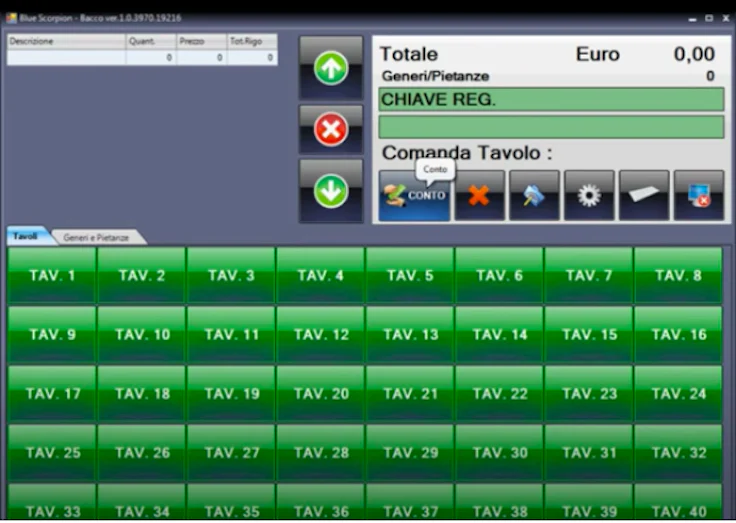Click the white eraser-shaped icon
Image resolution: width=736 pixels, height=523 pixels.
click(x=644, y=195)
